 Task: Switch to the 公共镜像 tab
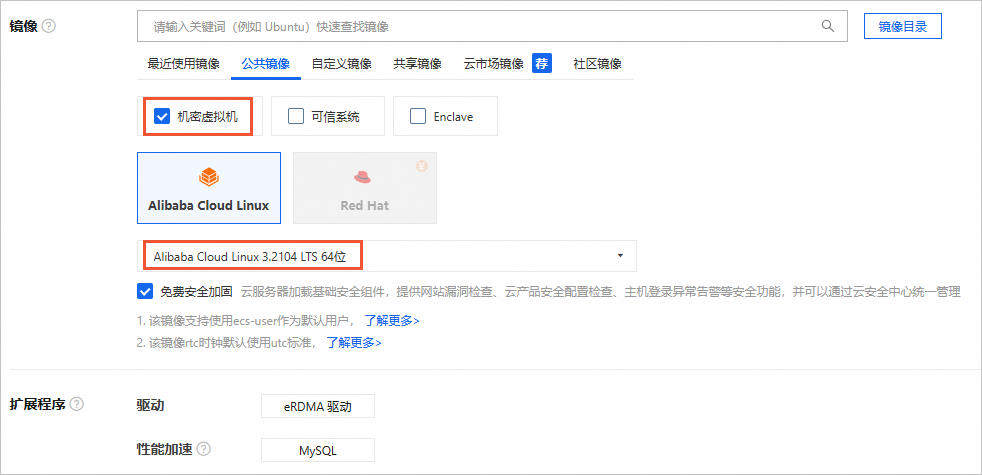[x=266, y=64]
